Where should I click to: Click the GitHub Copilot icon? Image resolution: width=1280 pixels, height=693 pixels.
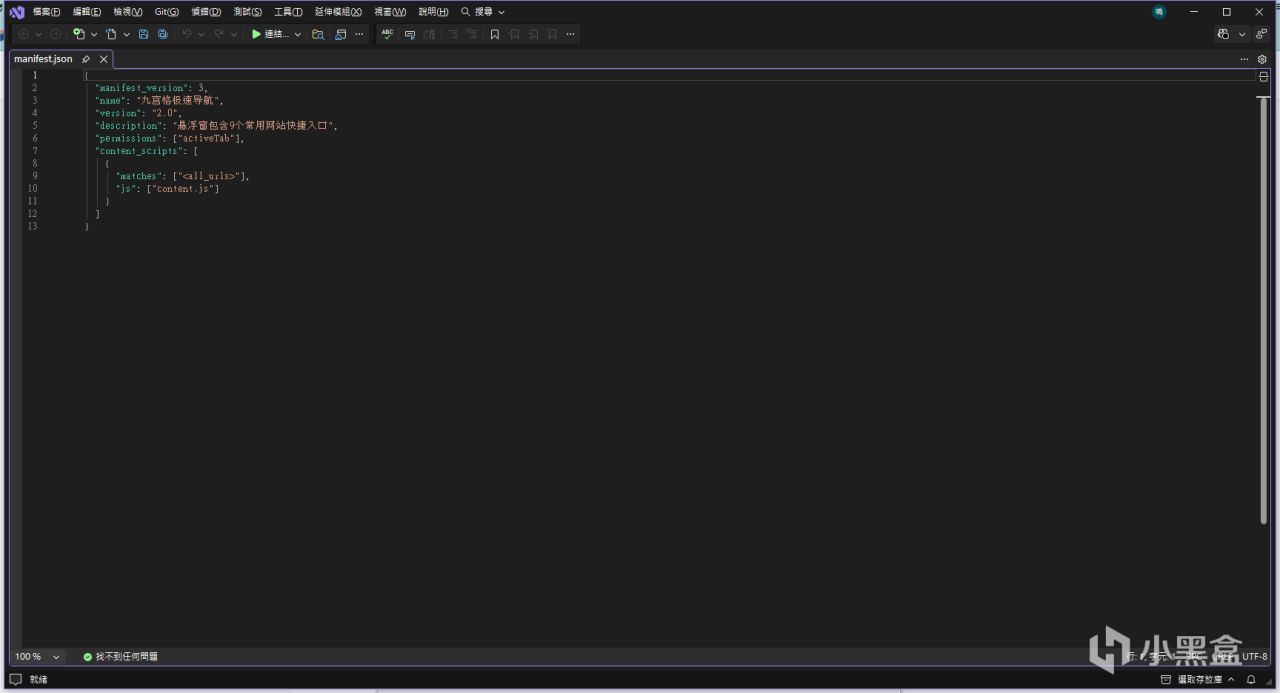pos(1224,34)
